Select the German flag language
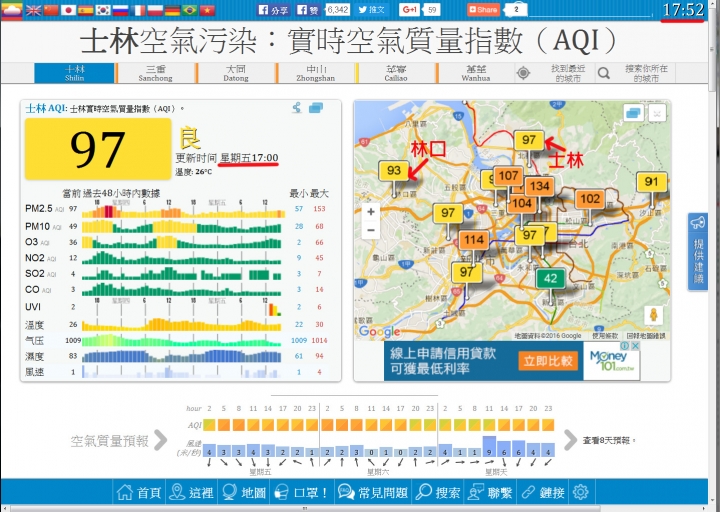Viewport: 720px width, 512px height. [173, 10]
